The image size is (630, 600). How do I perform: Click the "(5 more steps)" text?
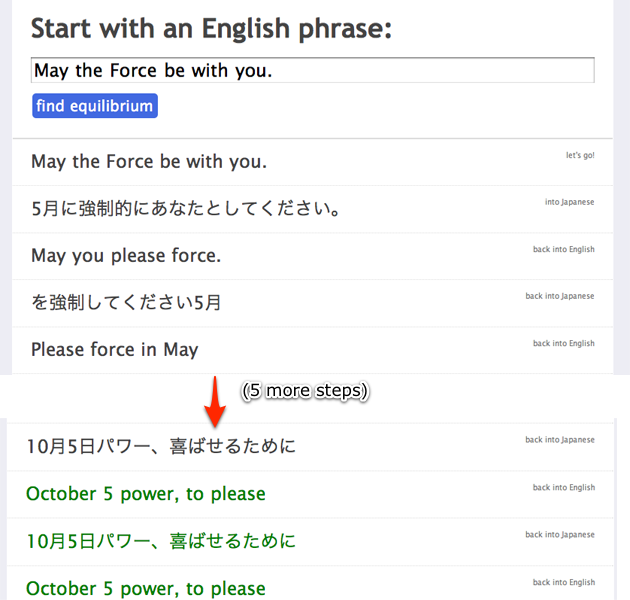pos(306,391)
